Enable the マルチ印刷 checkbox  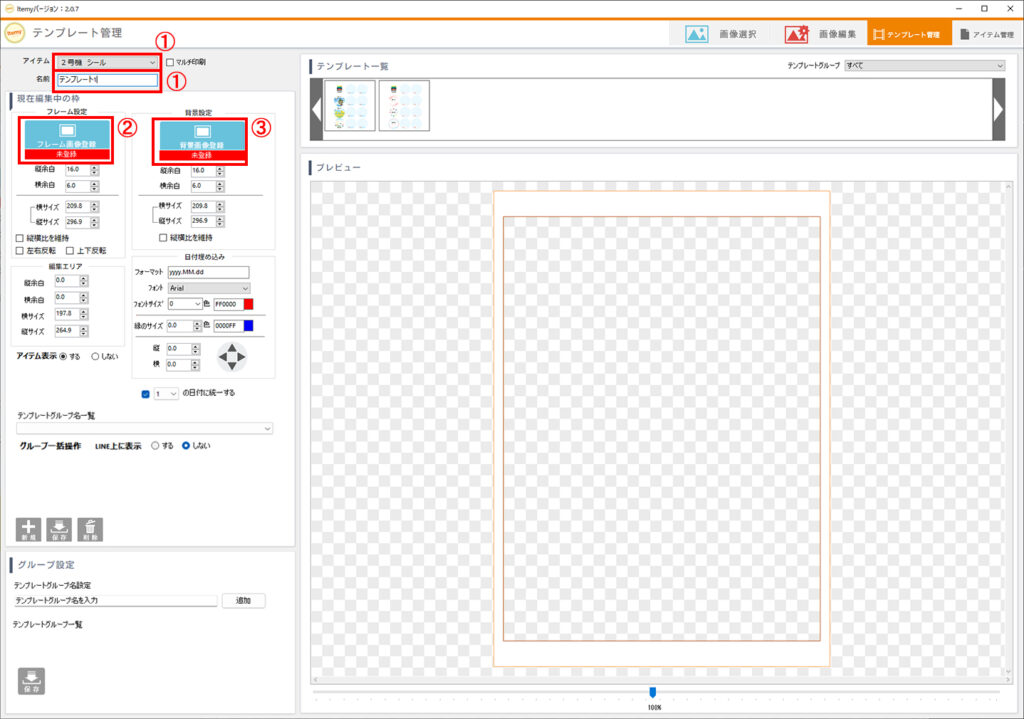(170, 62)
